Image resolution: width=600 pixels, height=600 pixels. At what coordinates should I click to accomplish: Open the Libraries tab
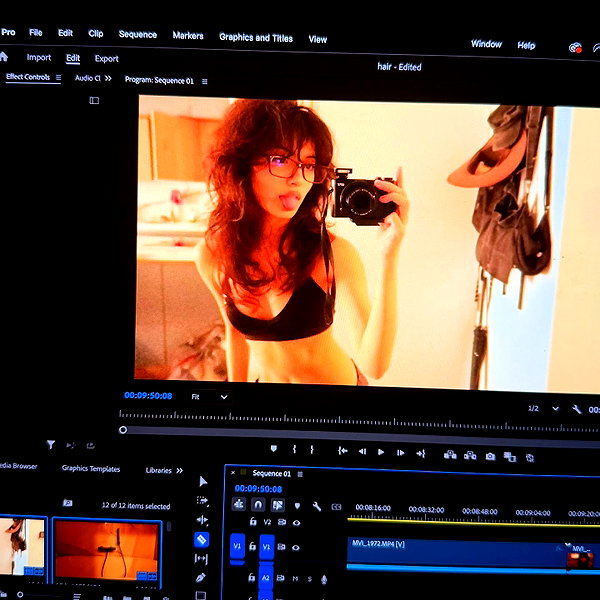[158, 470]
